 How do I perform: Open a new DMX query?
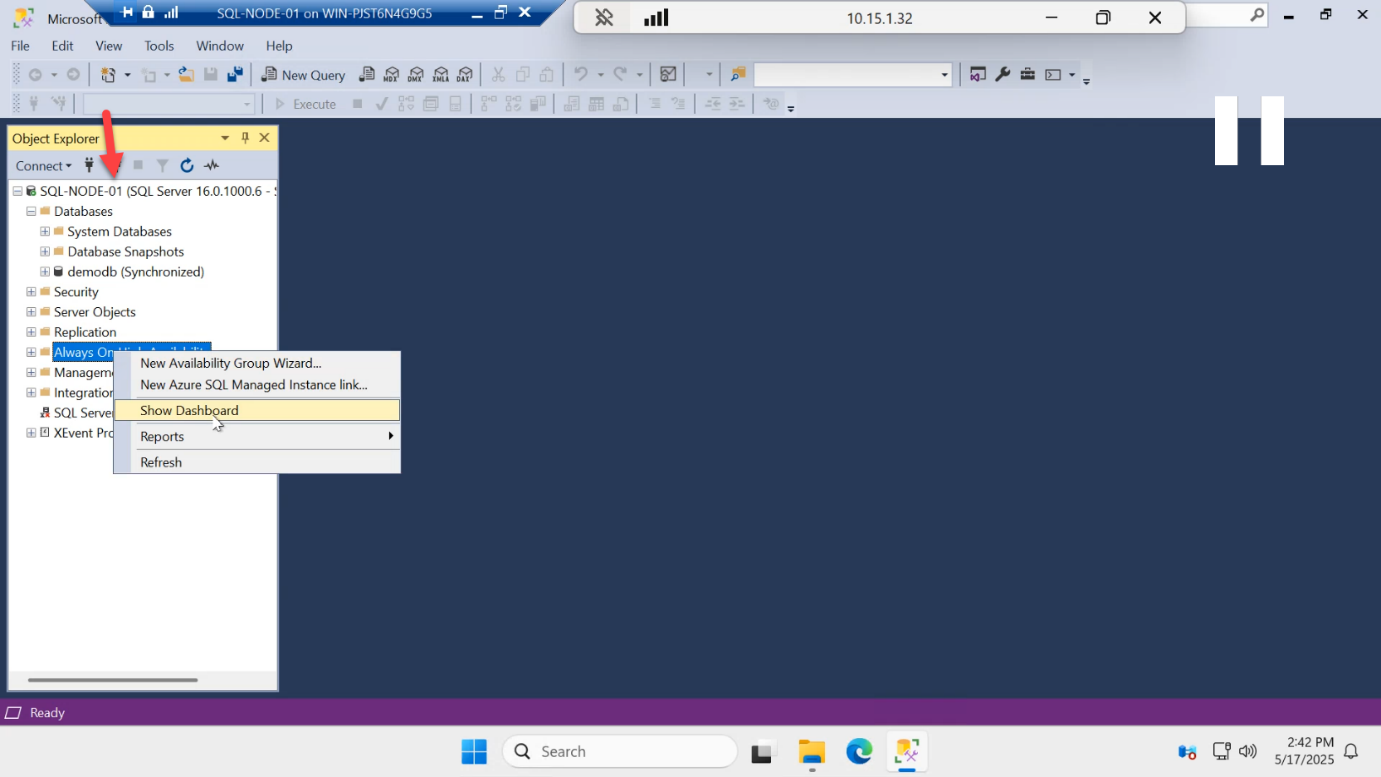[x=416, y=75]
